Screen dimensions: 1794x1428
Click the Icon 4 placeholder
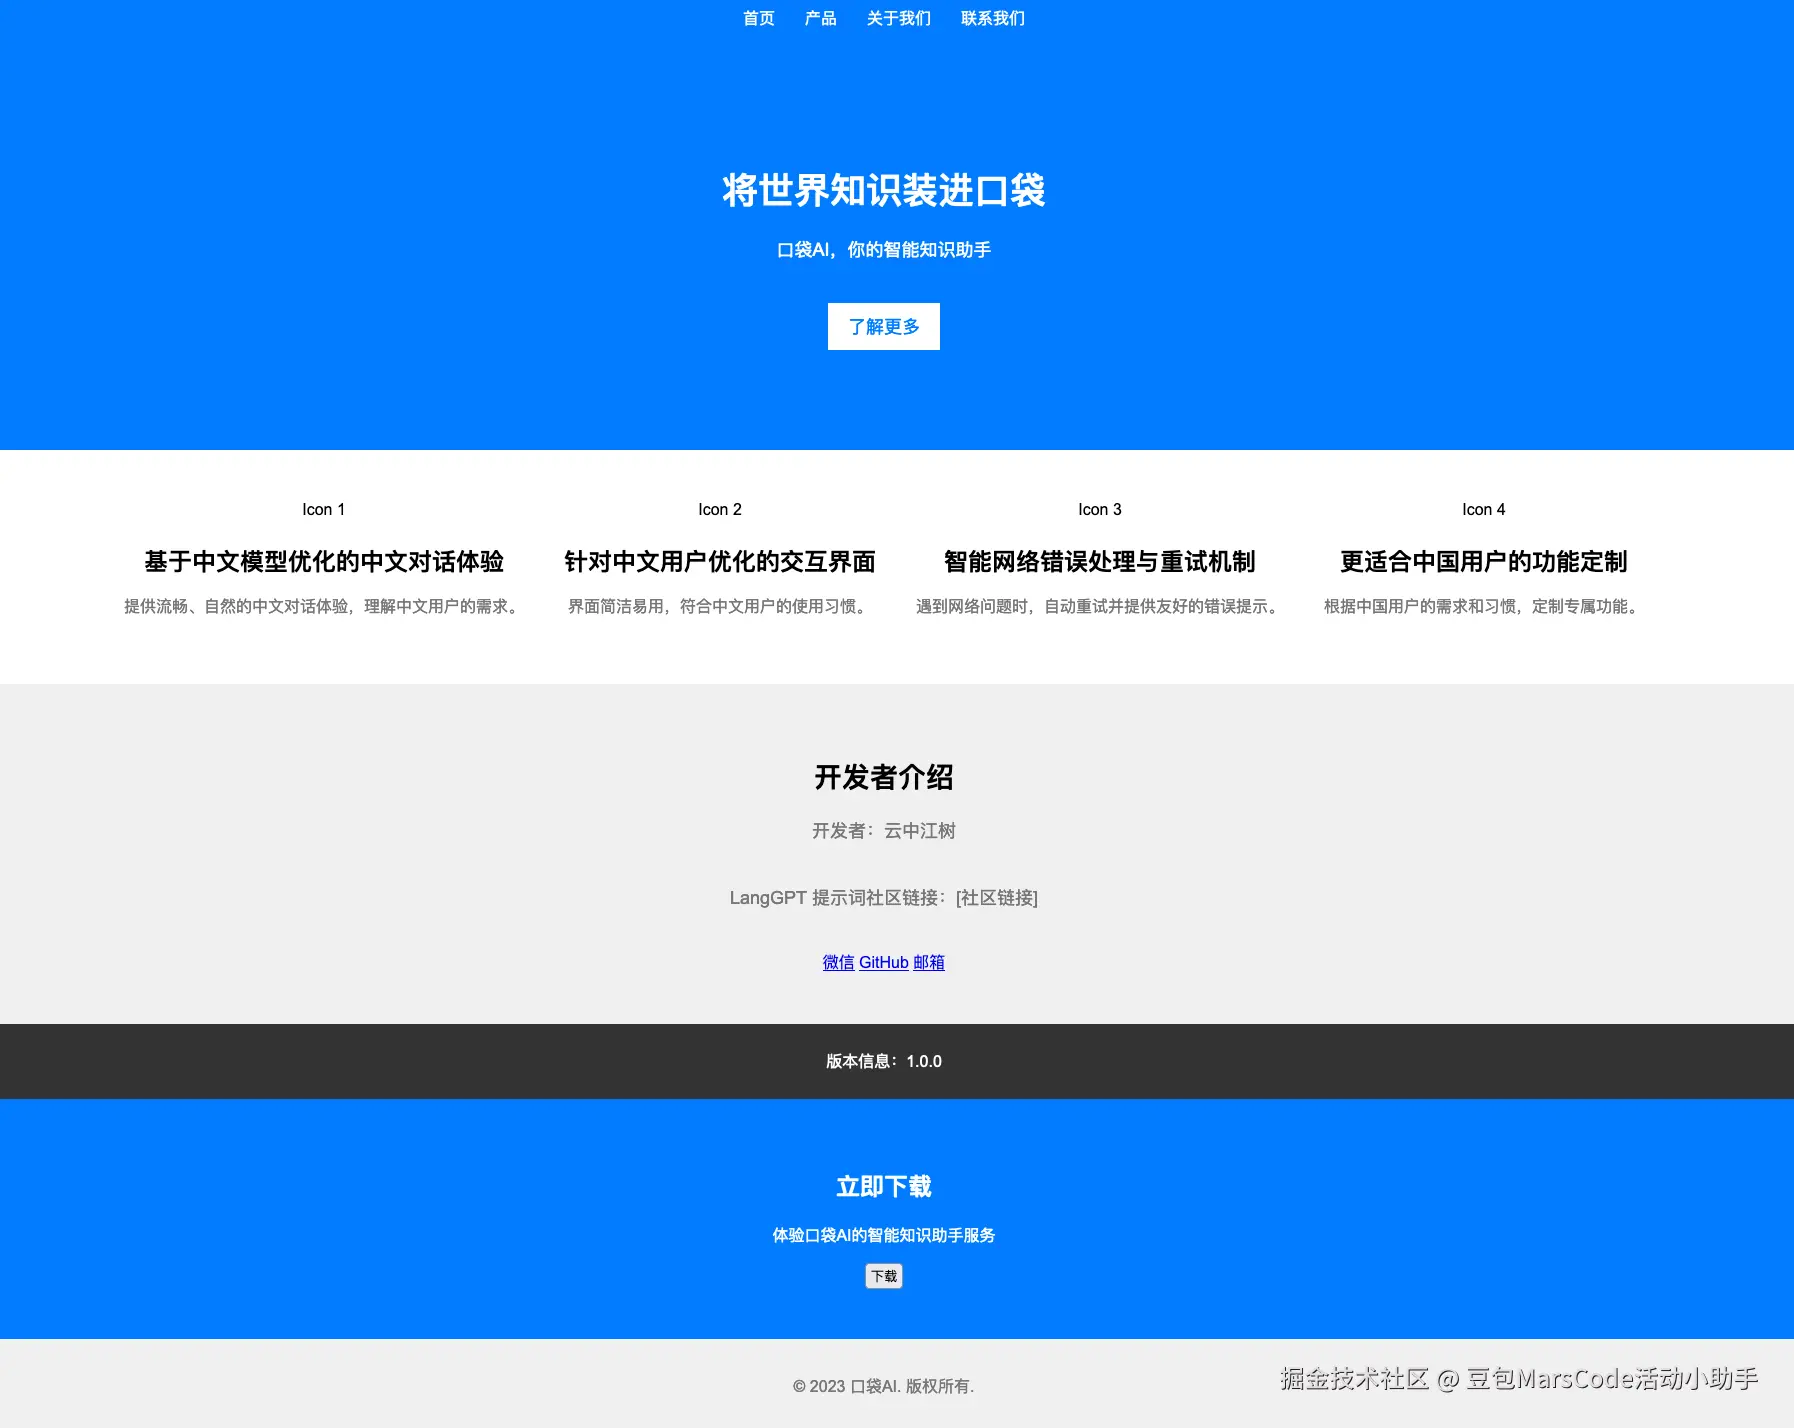tap(1484, 509)
